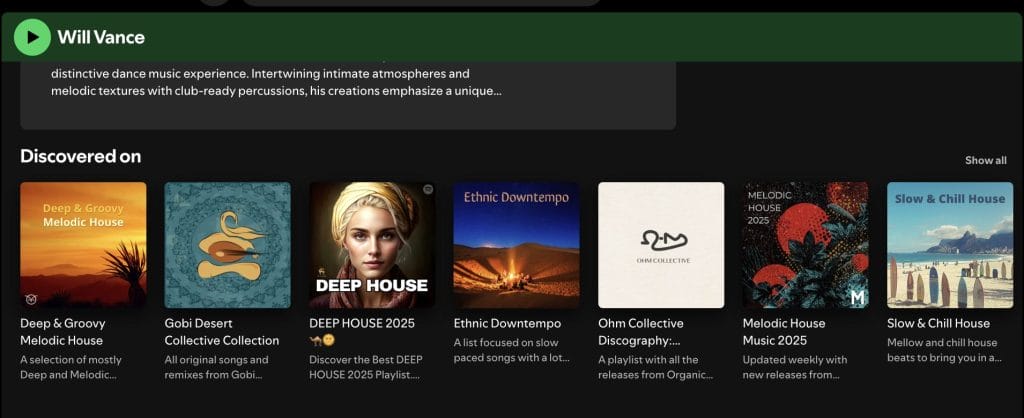1024x418 pixels.
Task: Open the Melodic House 2025 cover art
Action: point(805,245)
